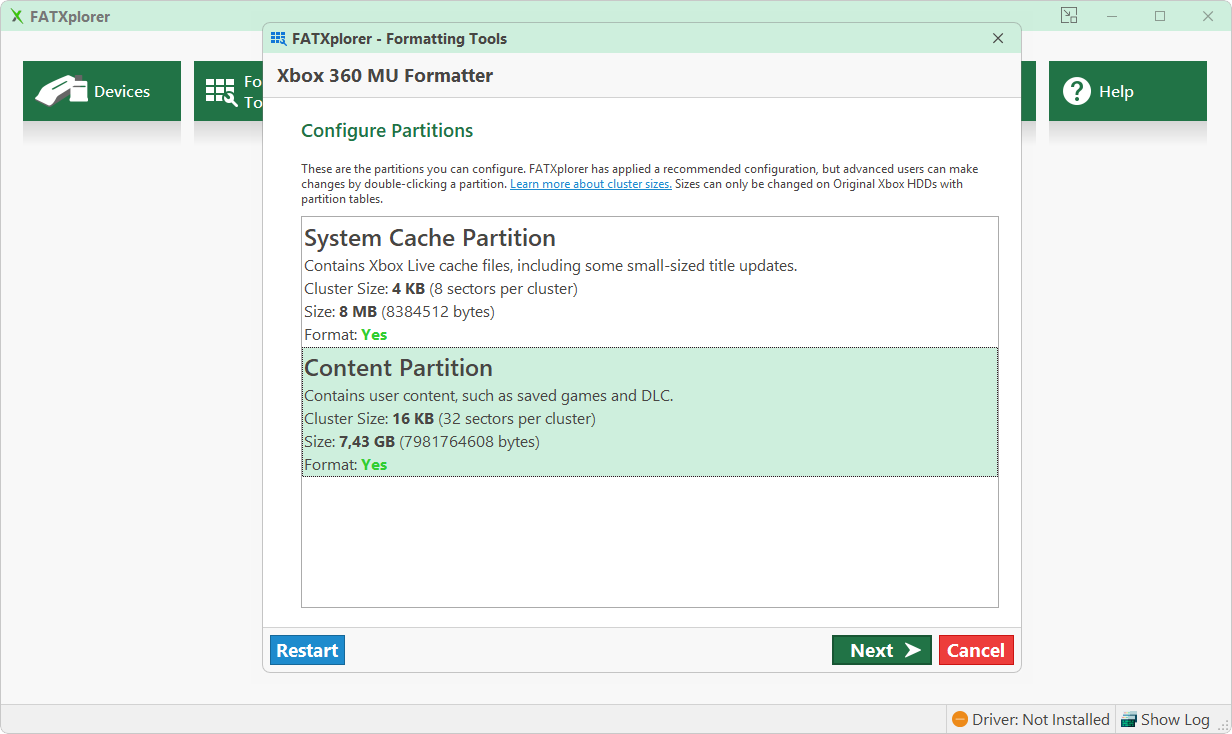Click the FATXplorer dialog title icon

(x=279, y=39)
